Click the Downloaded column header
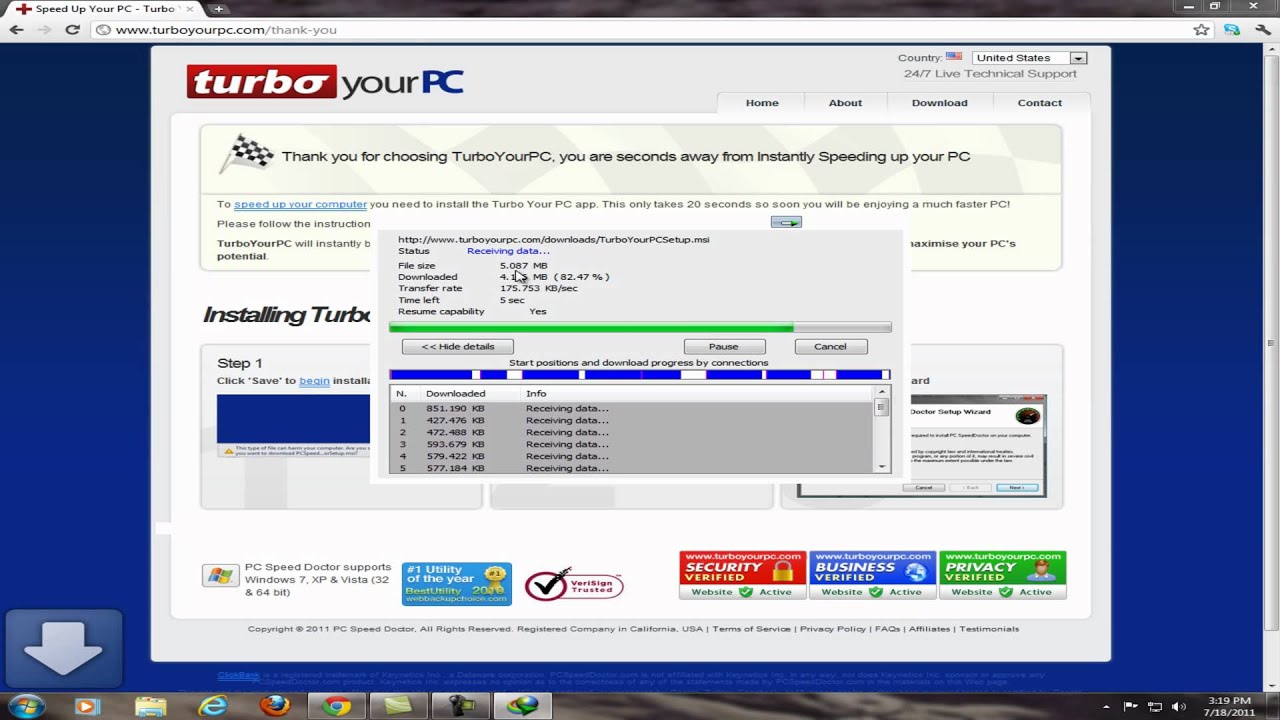 [x=456, y=394]
